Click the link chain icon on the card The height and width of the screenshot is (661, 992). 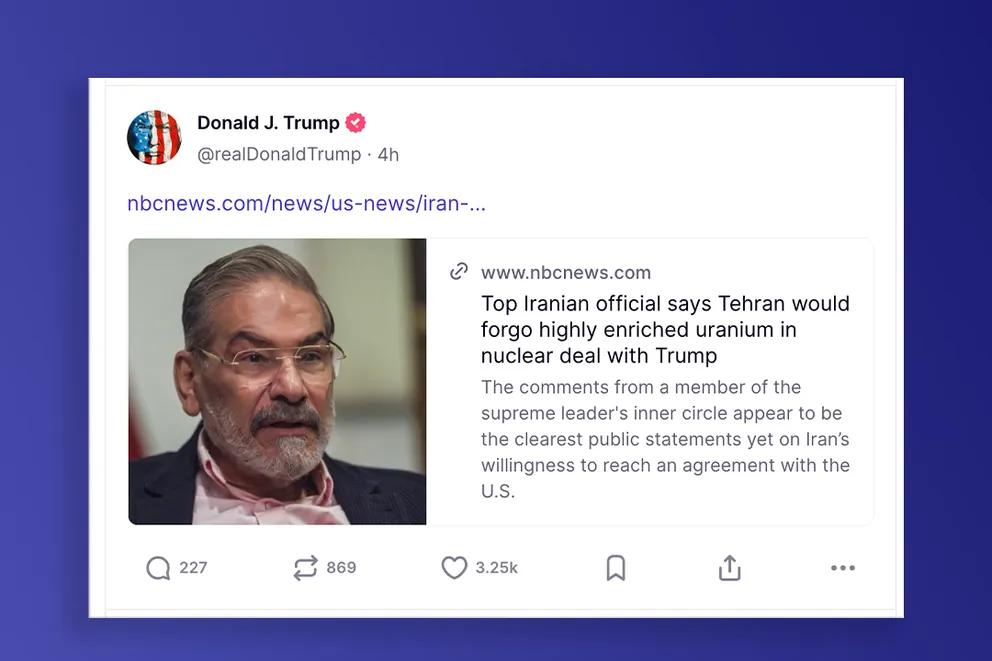[x=459, y=271]
